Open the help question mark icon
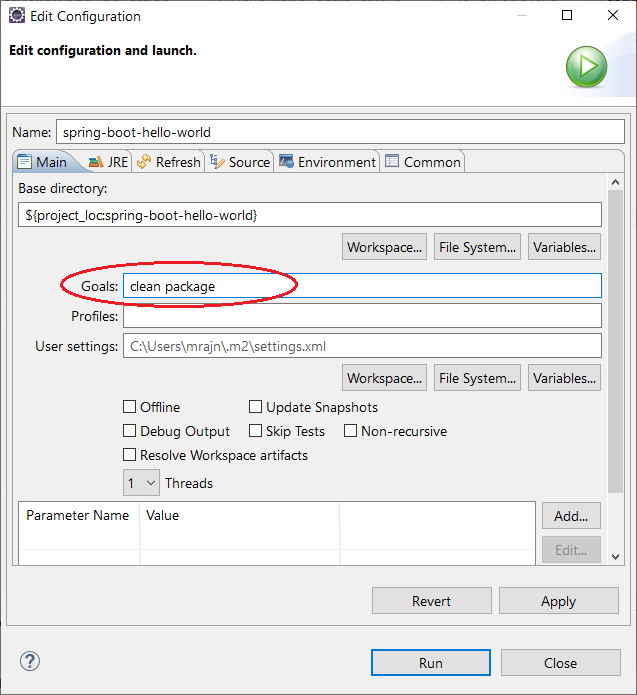The height and width of the screenshot is (695, 637). 30,661
